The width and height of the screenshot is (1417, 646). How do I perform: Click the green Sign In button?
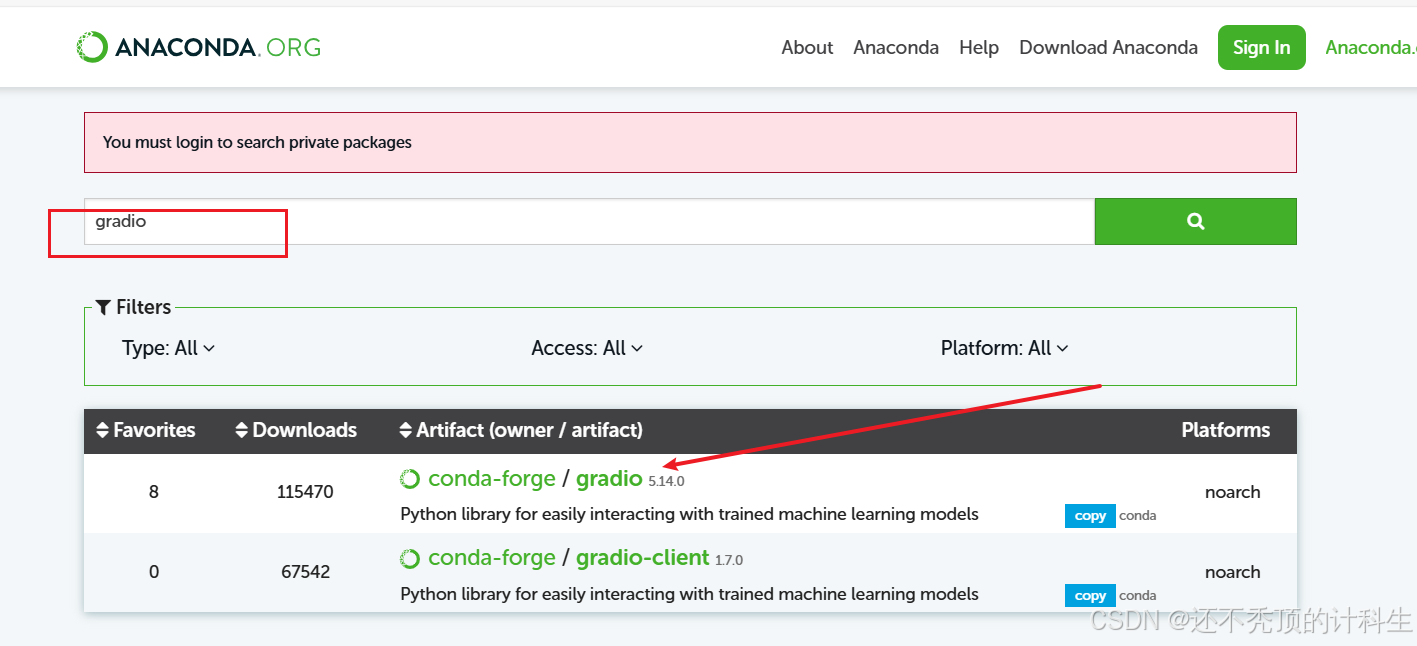(1262, 47)
